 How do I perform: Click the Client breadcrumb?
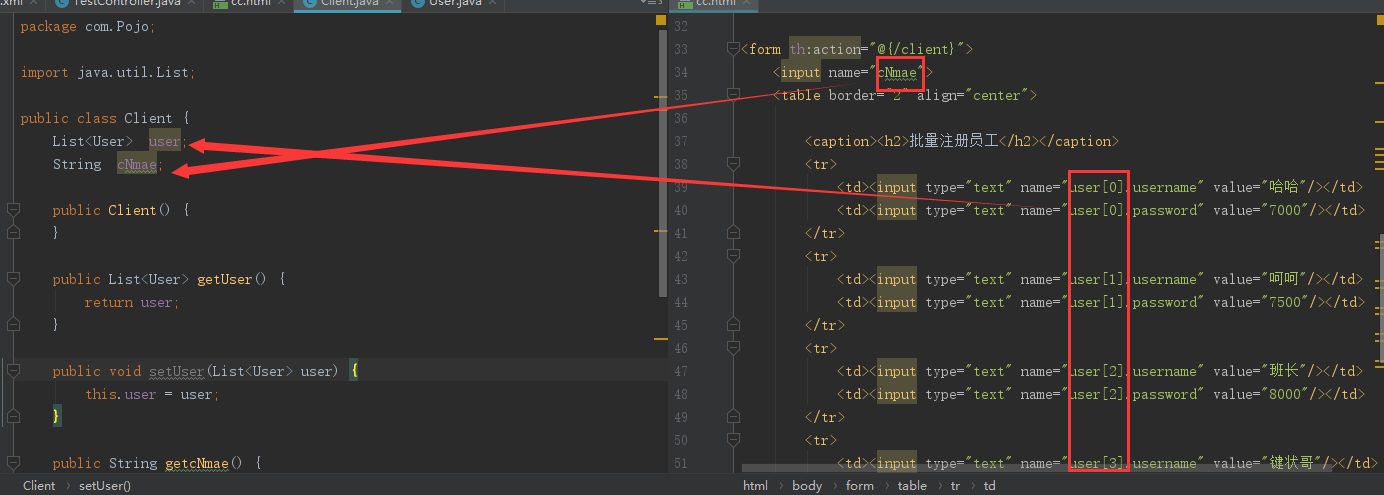click(x=39, y=486)
